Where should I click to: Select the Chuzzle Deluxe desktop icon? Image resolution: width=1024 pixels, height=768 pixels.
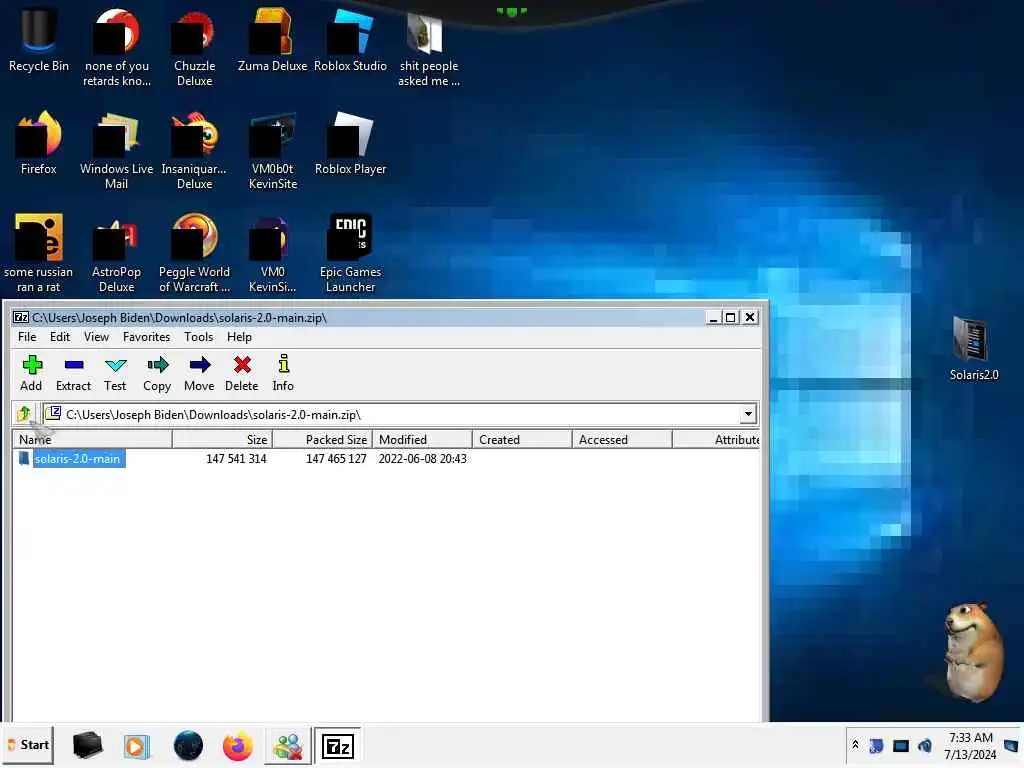(x=195, y=49)
